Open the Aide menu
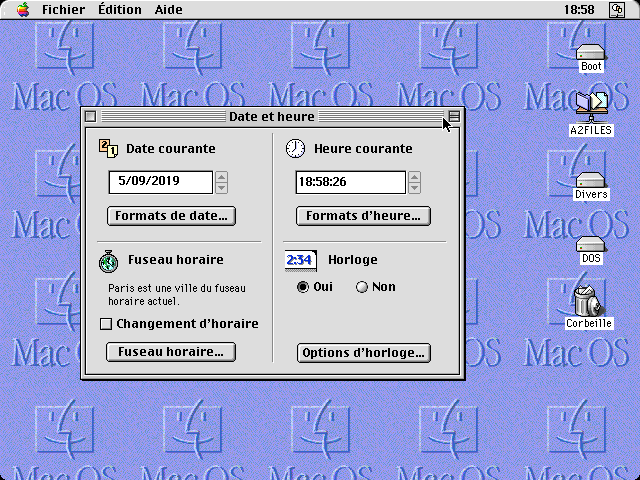640x480 pixels. (x=168, y=9)
